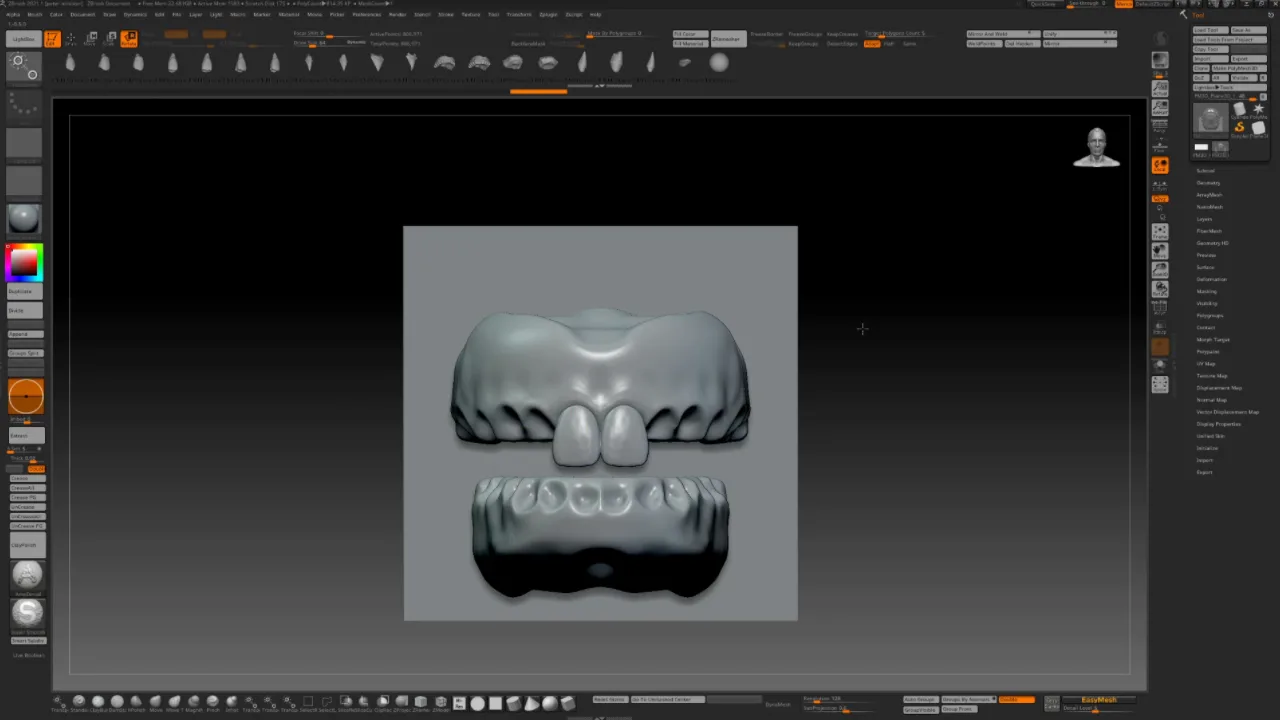Open the LightBox browser button
Viewport: 1280px width, 720px height.
24,39
